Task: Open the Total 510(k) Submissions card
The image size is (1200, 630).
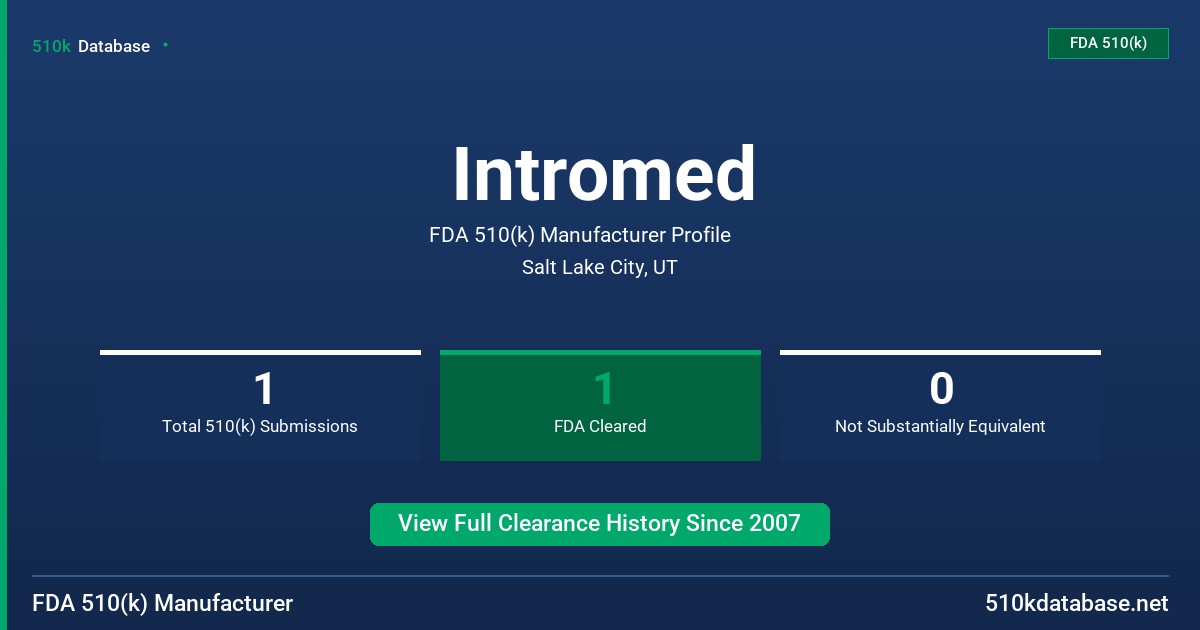Action: tap(260, 405)
